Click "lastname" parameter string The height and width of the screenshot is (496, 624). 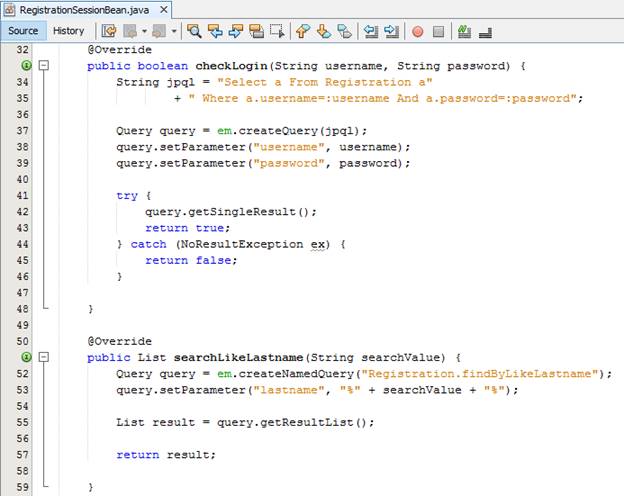289,390
